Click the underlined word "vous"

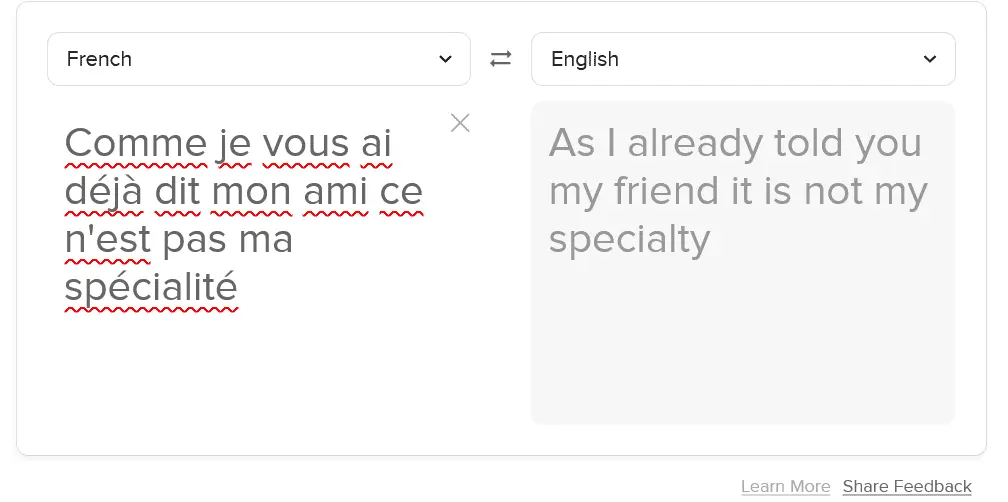(306, 143)
